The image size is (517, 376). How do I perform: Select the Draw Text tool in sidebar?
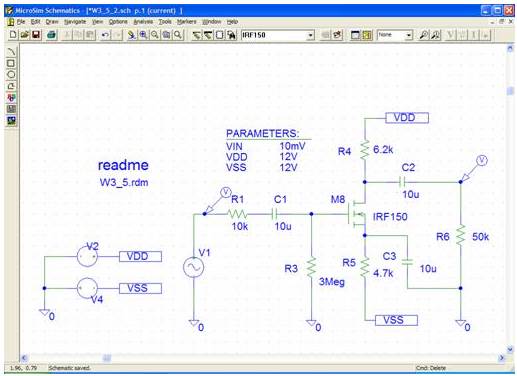[11, 97]
